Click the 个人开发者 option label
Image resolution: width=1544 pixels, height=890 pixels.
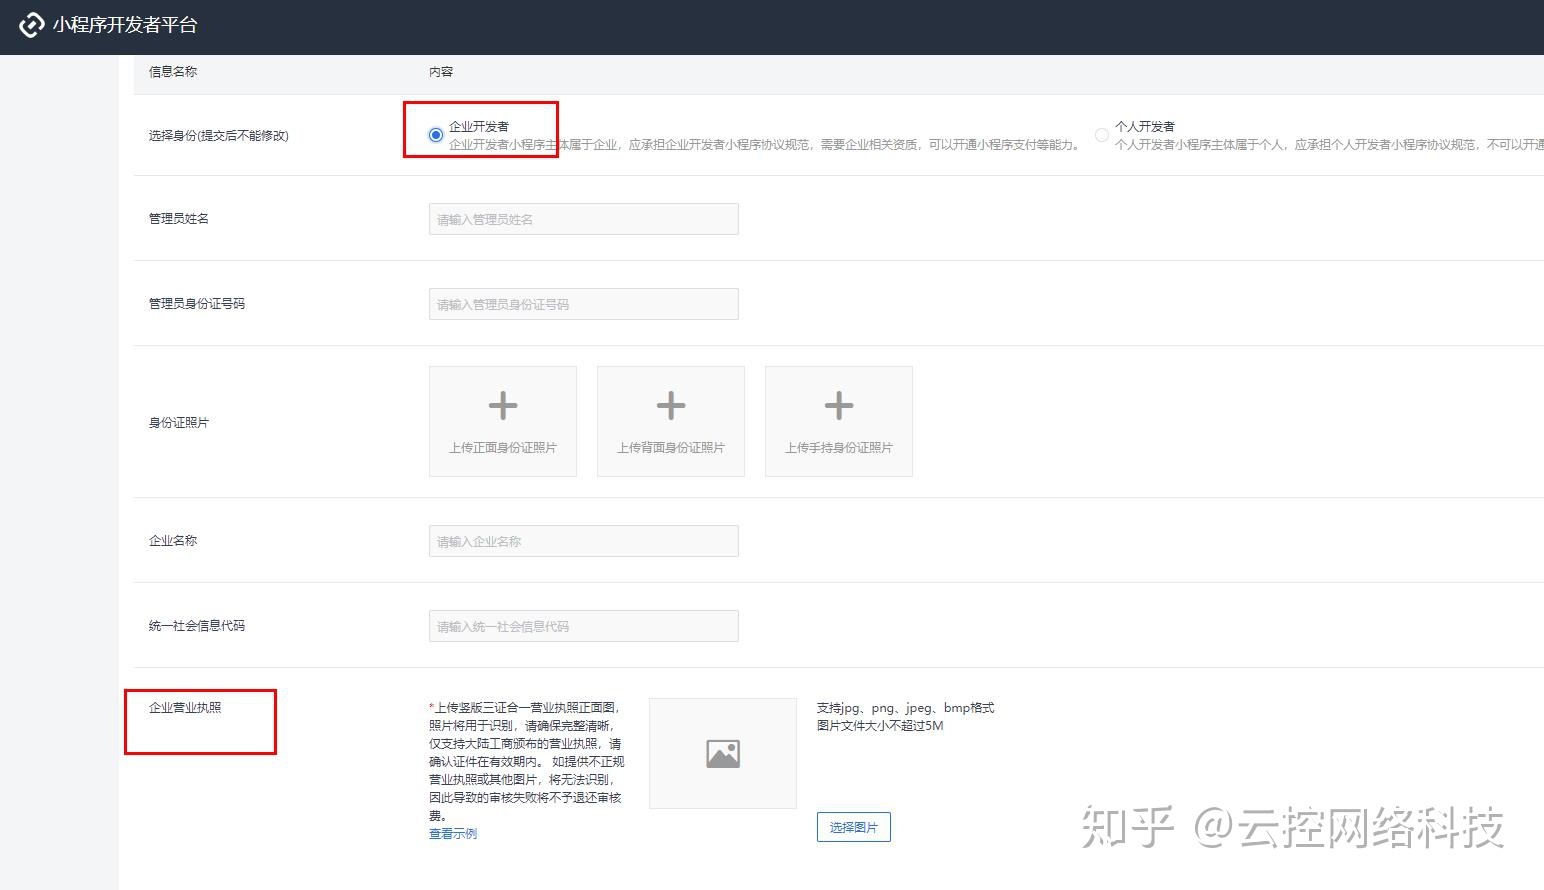pyautogui.click(x=1145, y=126)
